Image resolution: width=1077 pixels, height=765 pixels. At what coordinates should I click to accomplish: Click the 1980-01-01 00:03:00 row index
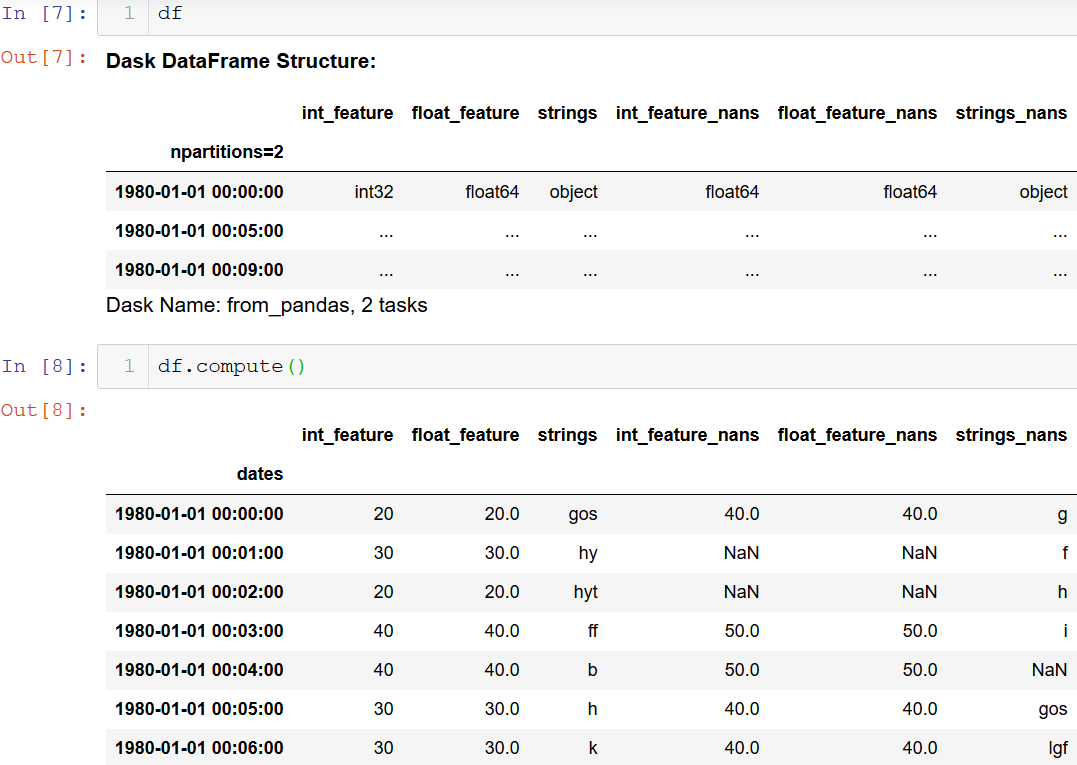(x=199, y=631)
